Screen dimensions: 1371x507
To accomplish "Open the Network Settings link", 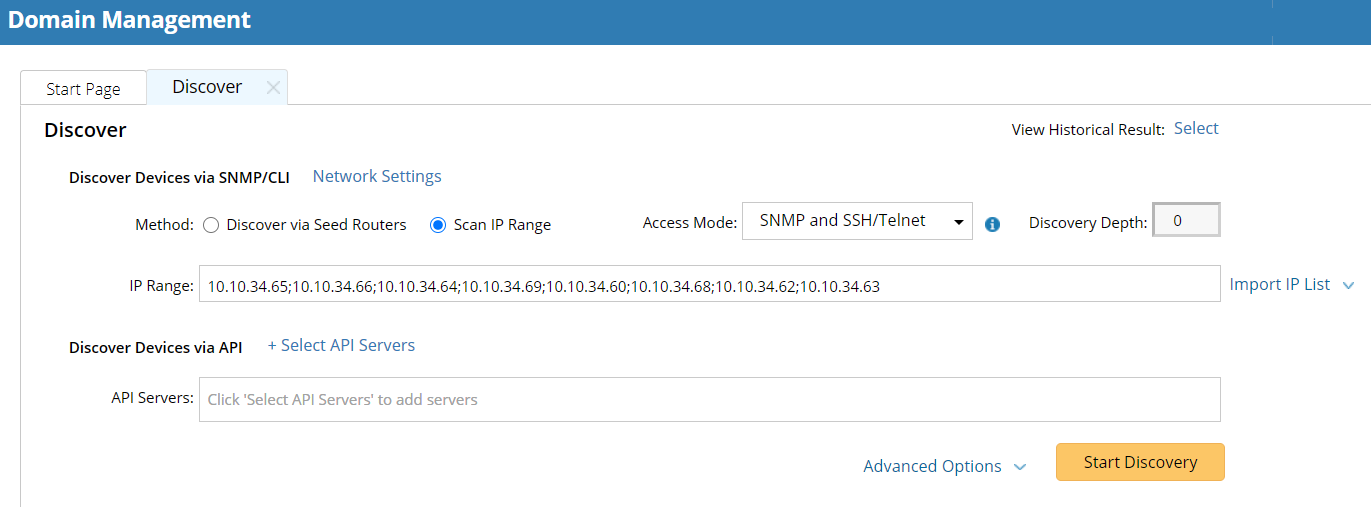I will [x=377, y=176].
